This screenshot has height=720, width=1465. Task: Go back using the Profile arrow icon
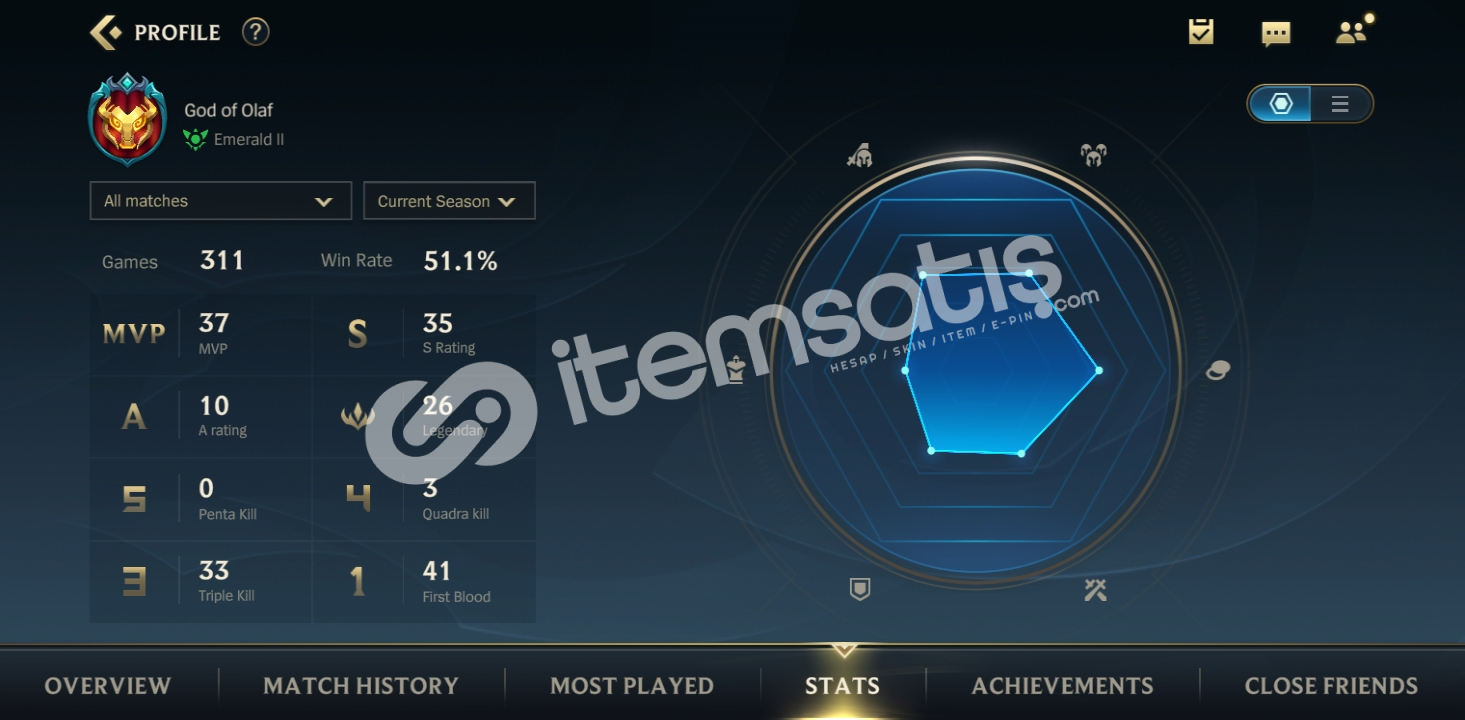pyautogui.click(x=105, y=32)
